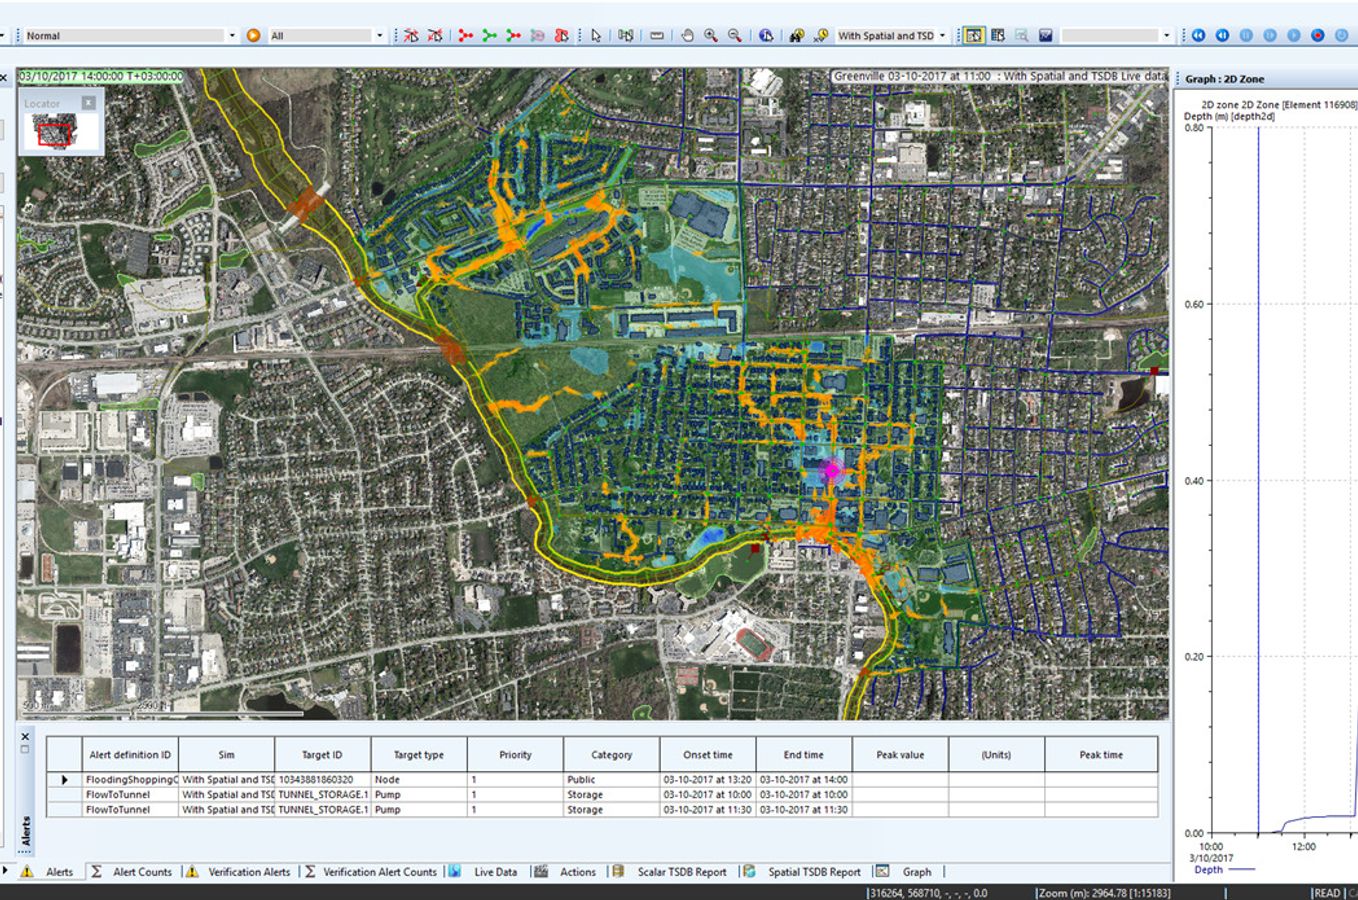Open the Verification Alerts tab
The height and width of the screenshot is (900, 1358).
pos(249,872)
